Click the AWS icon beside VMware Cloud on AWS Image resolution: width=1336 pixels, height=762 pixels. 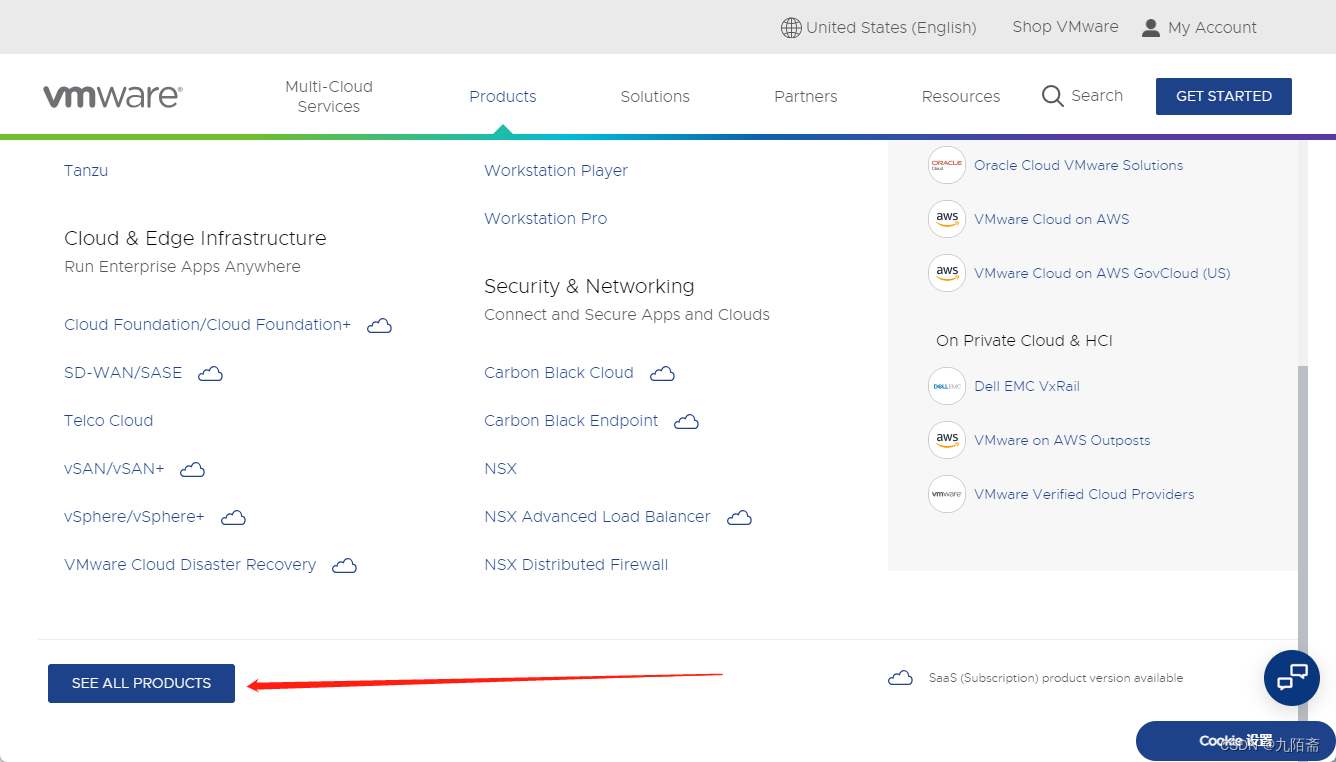coord(946,219)
